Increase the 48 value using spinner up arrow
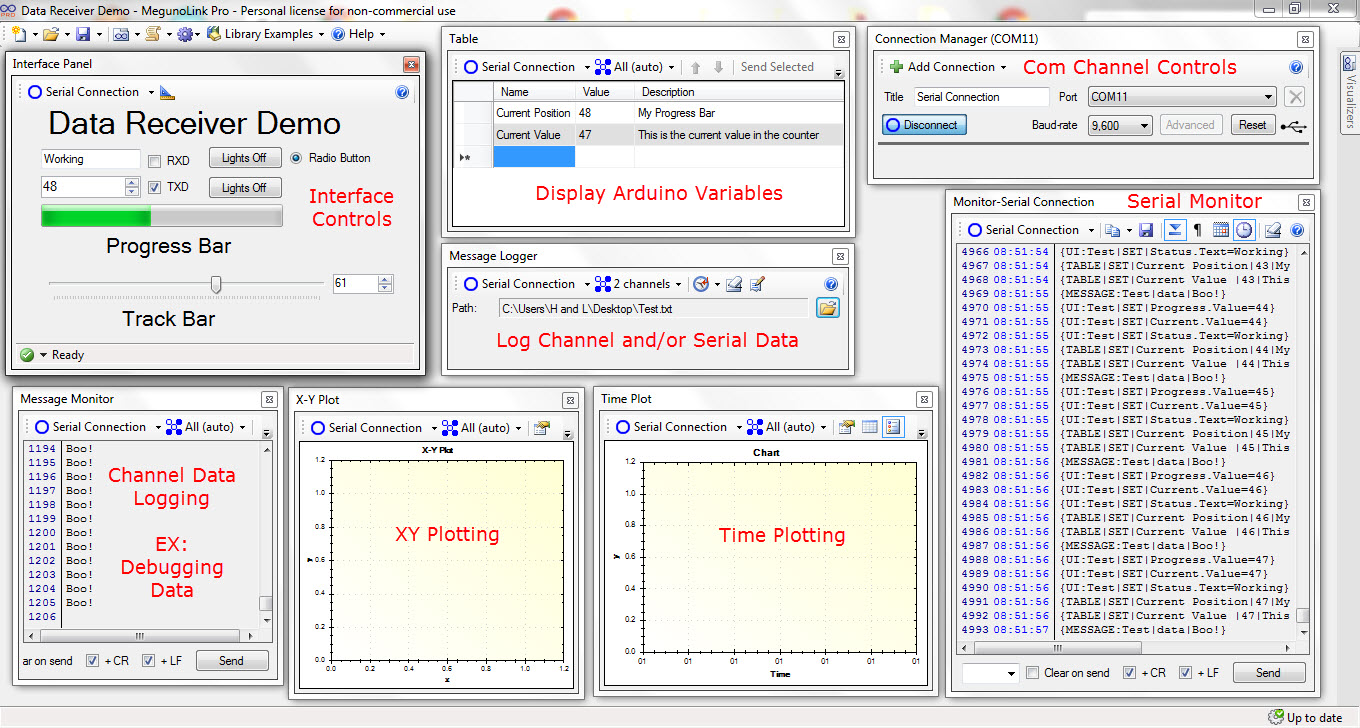Image resolution: width=1360 pixels, height=728 pixels. click(x=132, y=183)
